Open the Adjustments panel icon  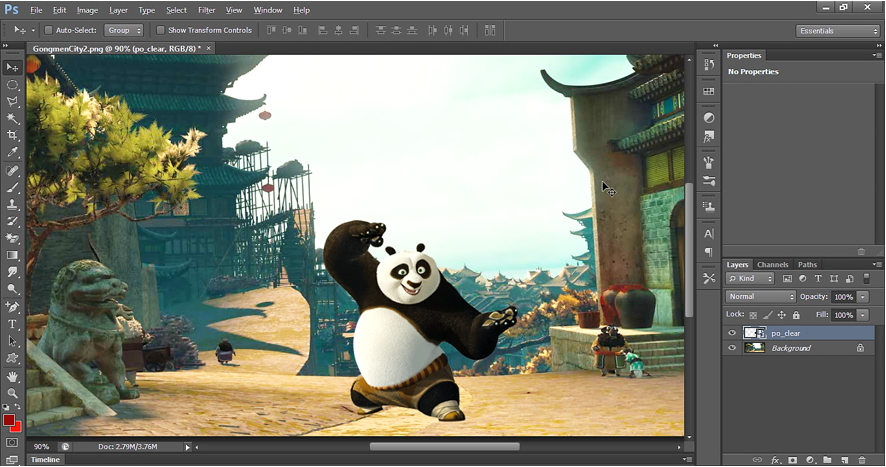pyautogui.click(x=709, y=118)
